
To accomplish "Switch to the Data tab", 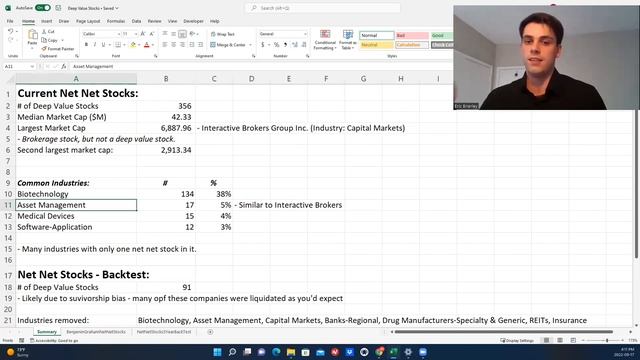I will tap(136, 21).
